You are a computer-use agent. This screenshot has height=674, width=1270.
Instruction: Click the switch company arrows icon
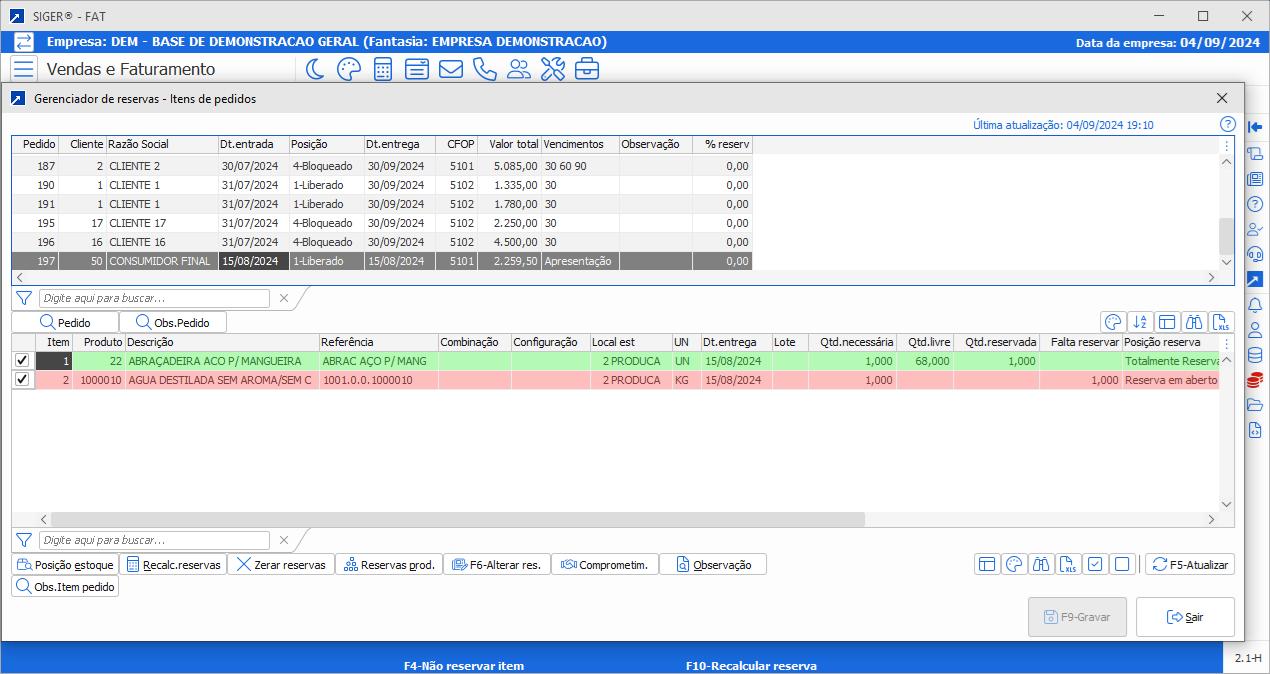coord(23,42)
